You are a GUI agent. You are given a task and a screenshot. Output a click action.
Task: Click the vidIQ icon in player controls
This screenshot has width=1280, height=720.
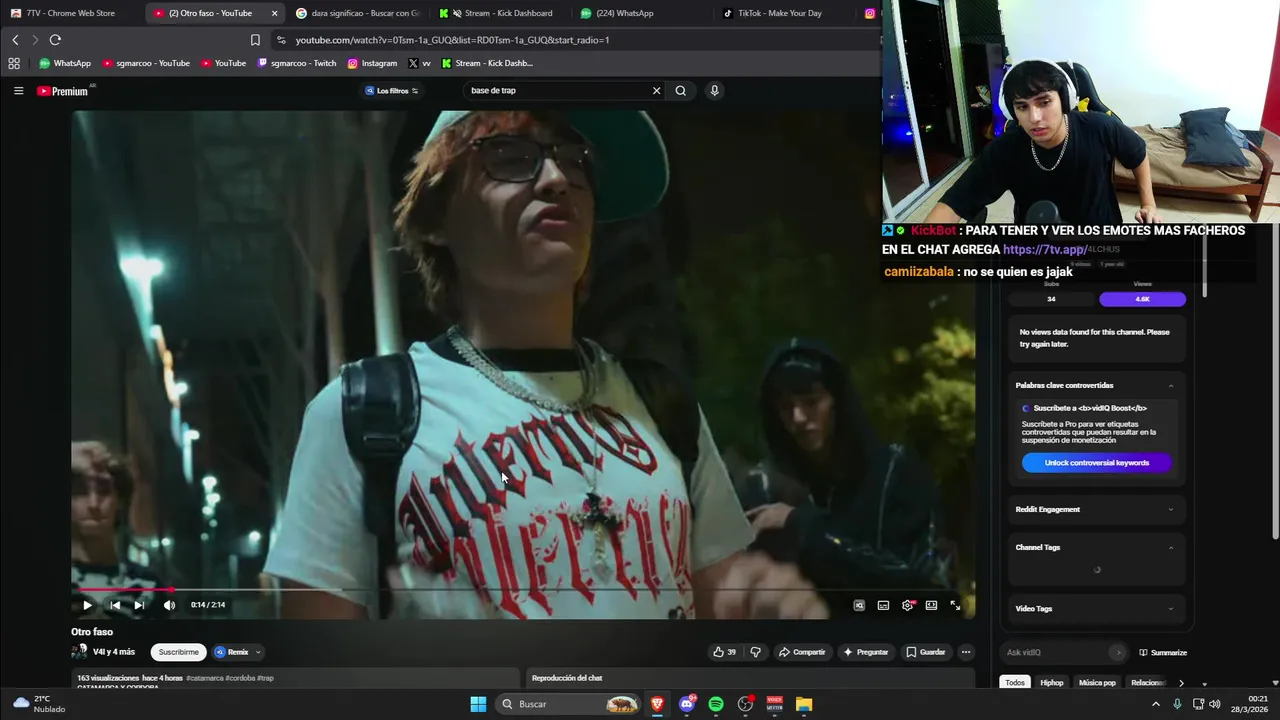point(859,605)
